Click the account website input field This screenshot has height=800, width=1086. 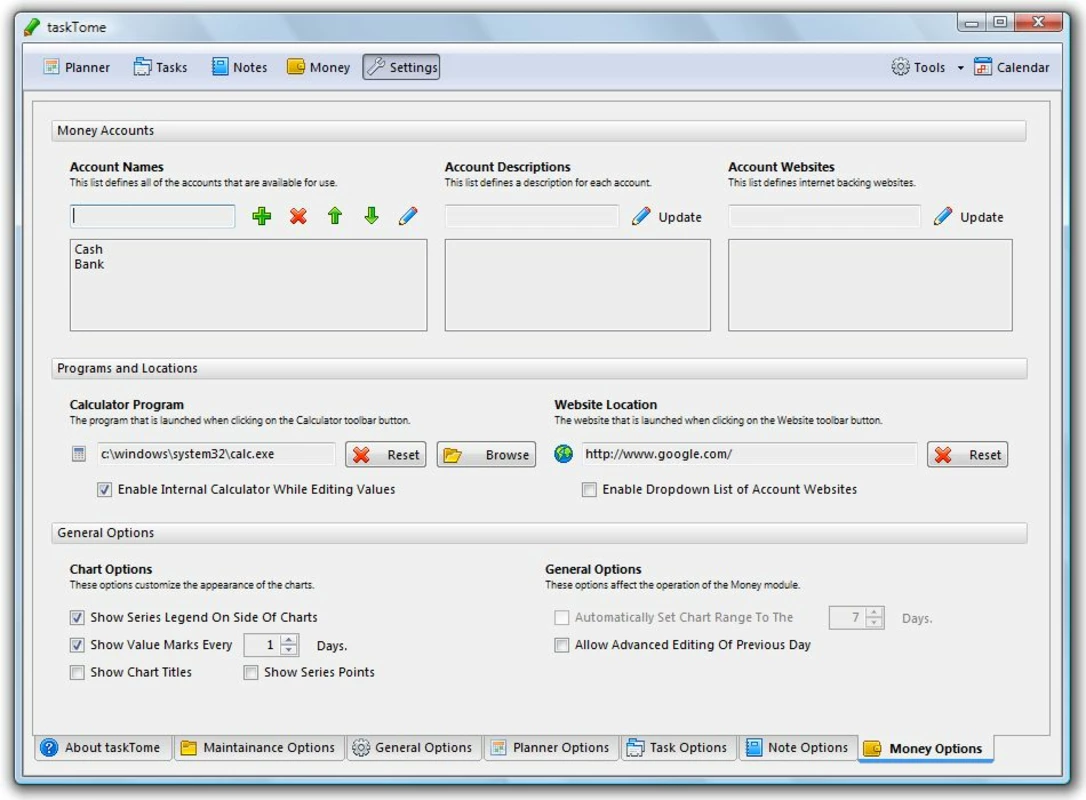tap(824, 216)
